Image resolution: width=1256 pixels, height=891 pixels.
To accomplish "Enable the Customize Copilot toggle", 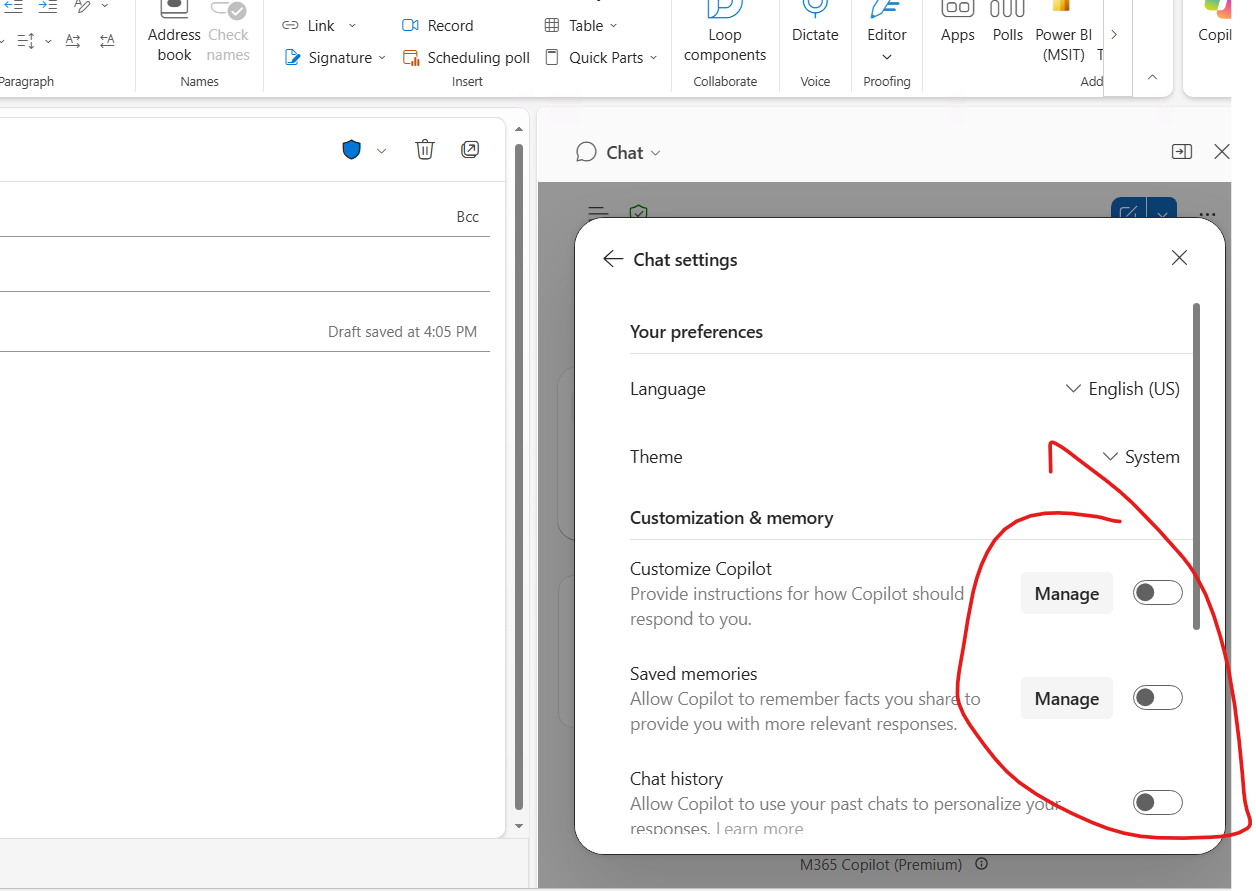I will [x=1157, y=593].
